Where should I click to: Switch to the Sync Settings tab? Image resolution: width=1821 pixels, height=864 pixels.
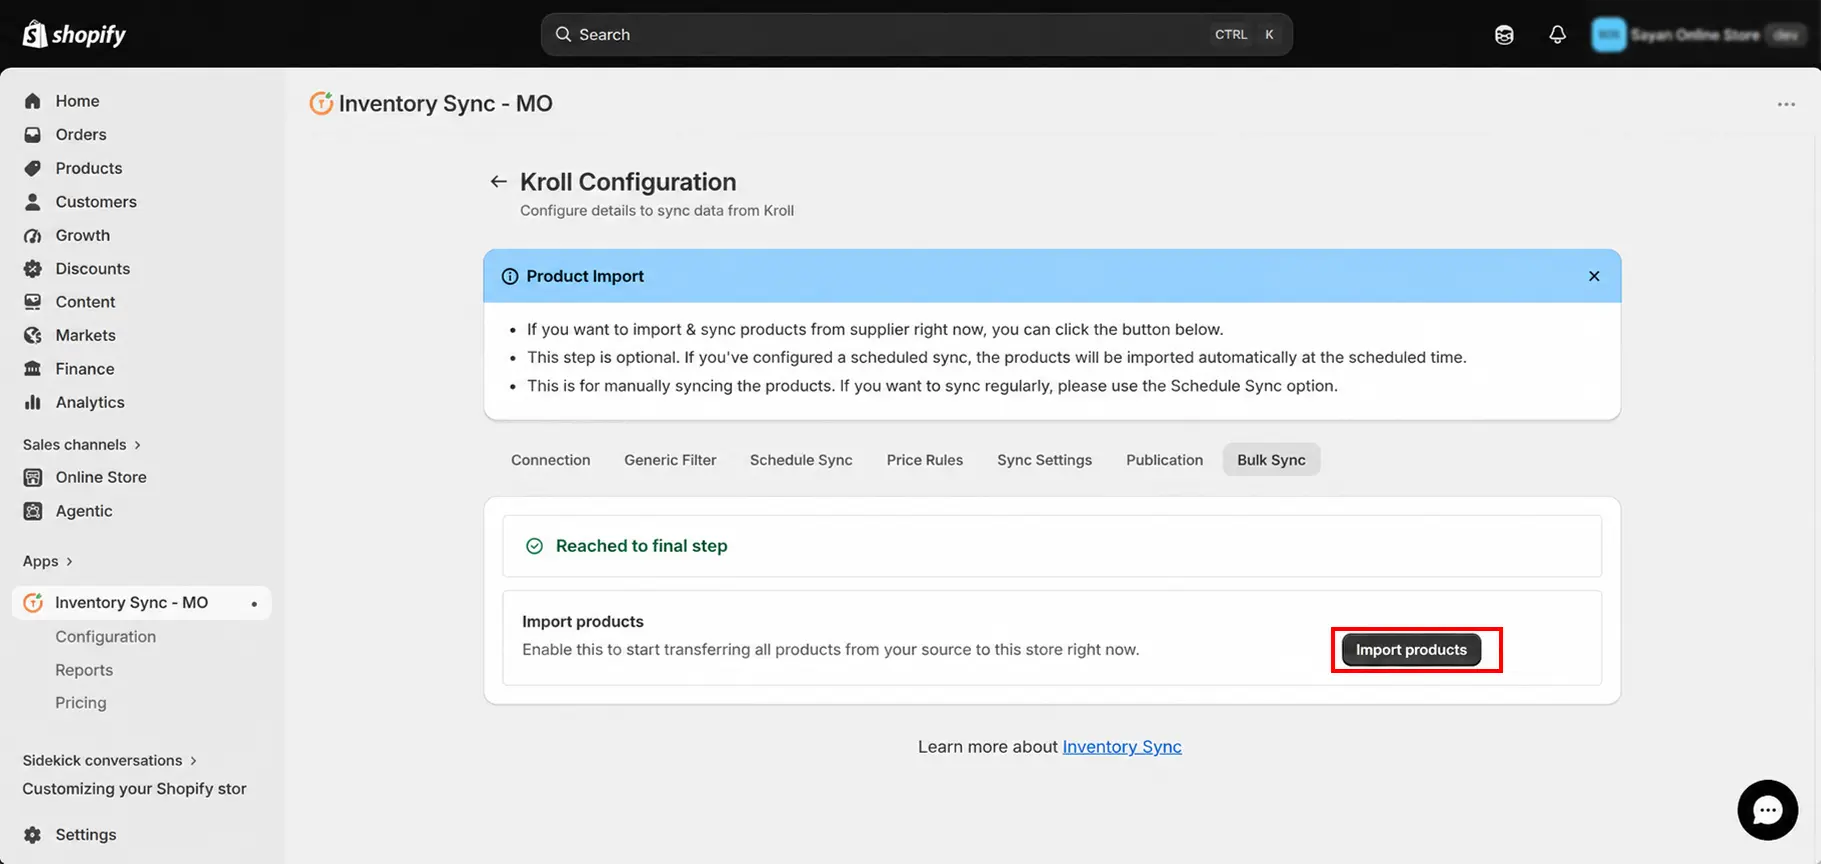point(1044,460)
